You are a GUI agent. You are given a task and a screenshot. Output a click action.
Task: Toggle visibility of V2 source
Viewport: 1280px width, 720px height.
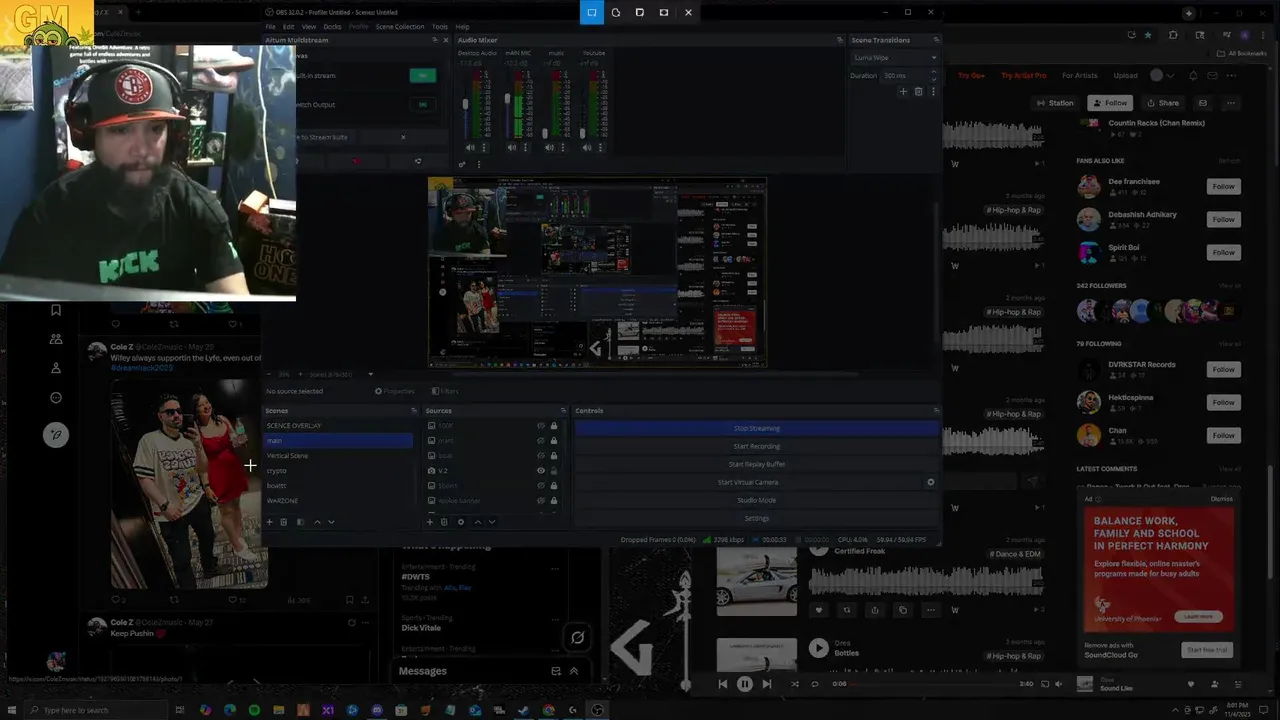tap(541, 470)
